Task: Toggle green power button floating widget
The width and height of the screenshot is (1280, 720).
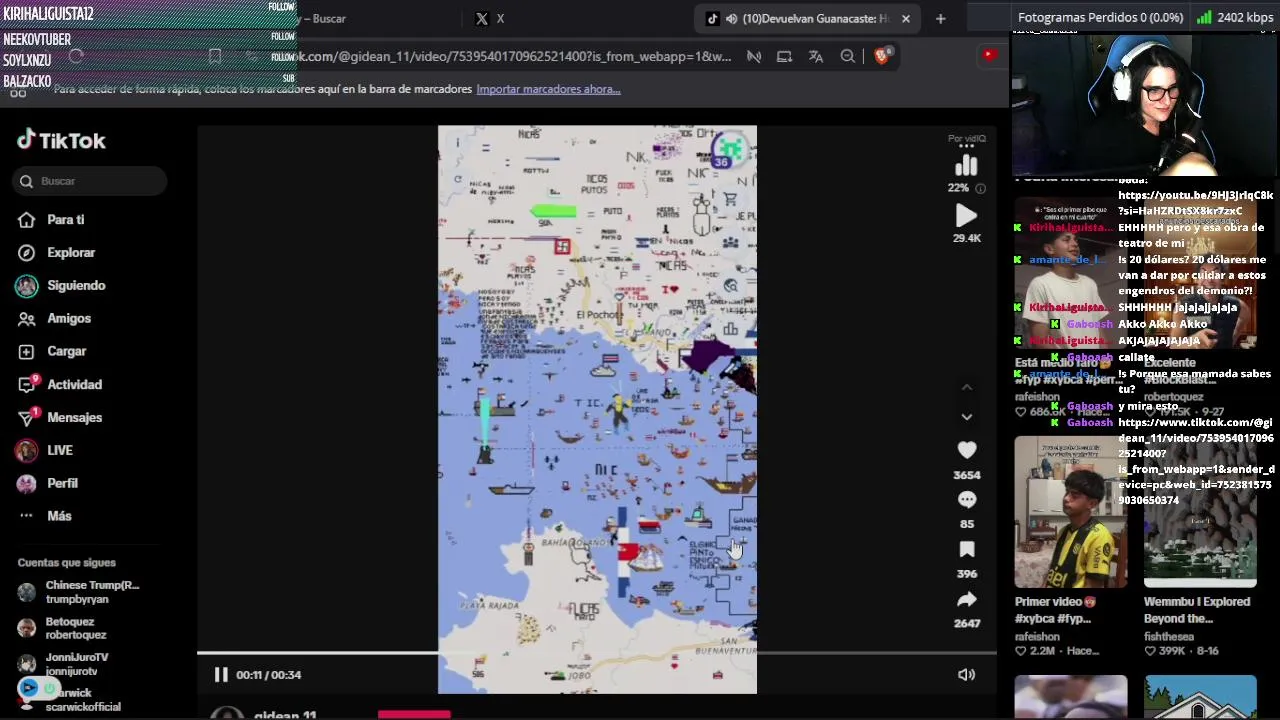Action: pyautogui.click(x=49, y=688)
